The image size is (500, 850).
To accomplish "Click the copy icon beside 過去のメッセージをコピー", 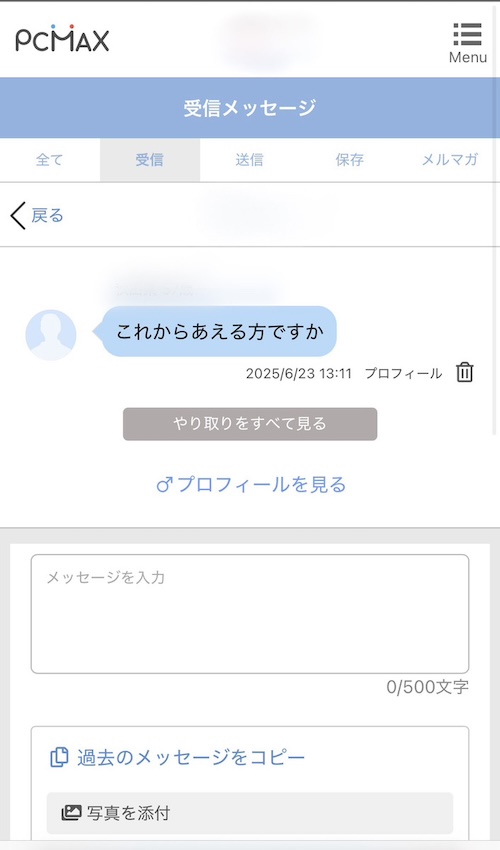I will pos(59,757).
